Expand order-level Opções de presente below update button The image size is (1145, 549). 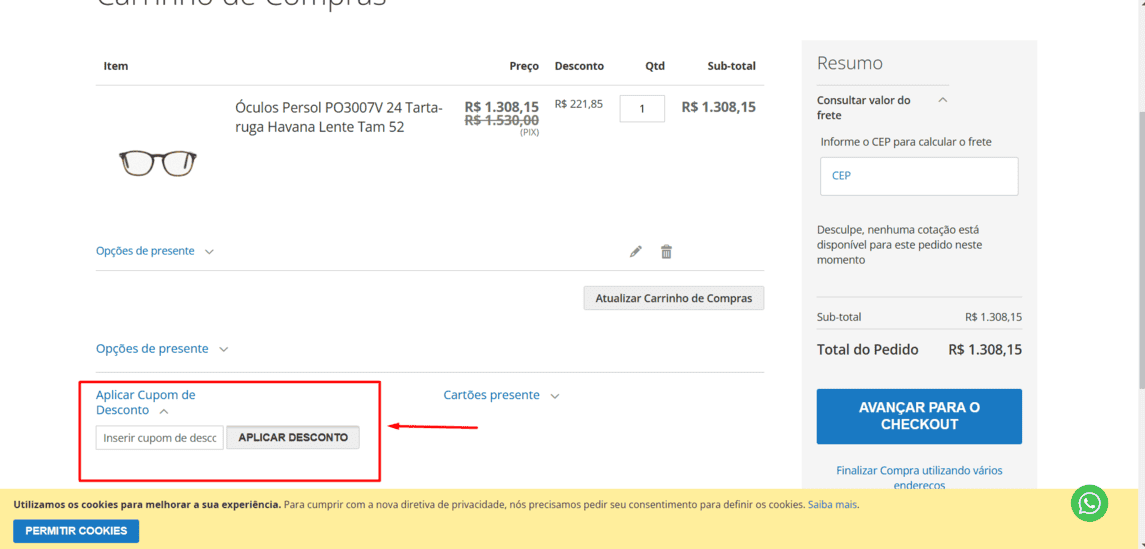[162, 349]
